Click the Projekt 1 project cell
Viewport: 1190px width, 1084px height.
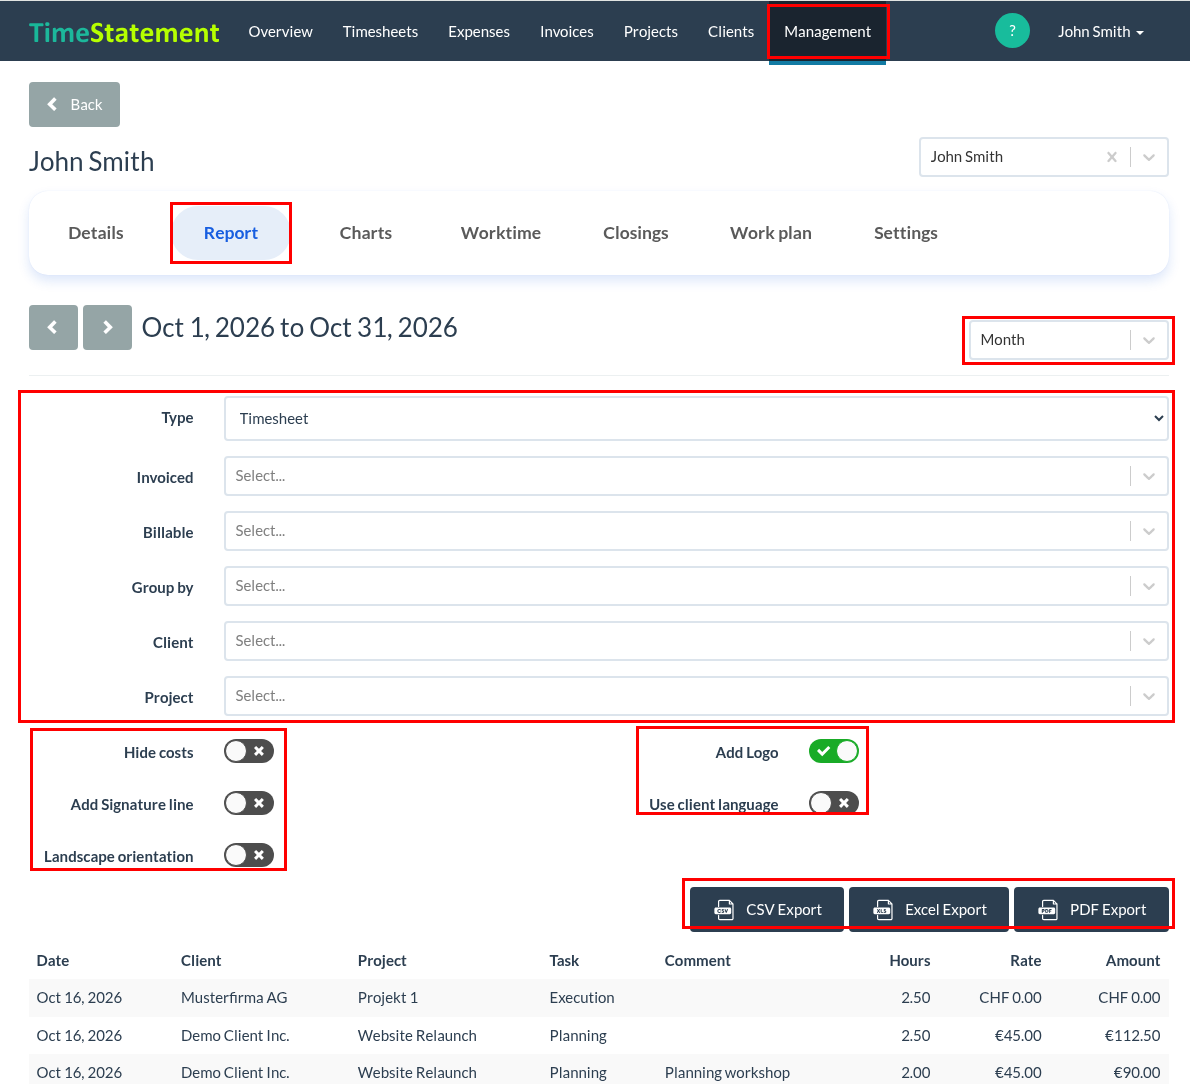[387, 997]
